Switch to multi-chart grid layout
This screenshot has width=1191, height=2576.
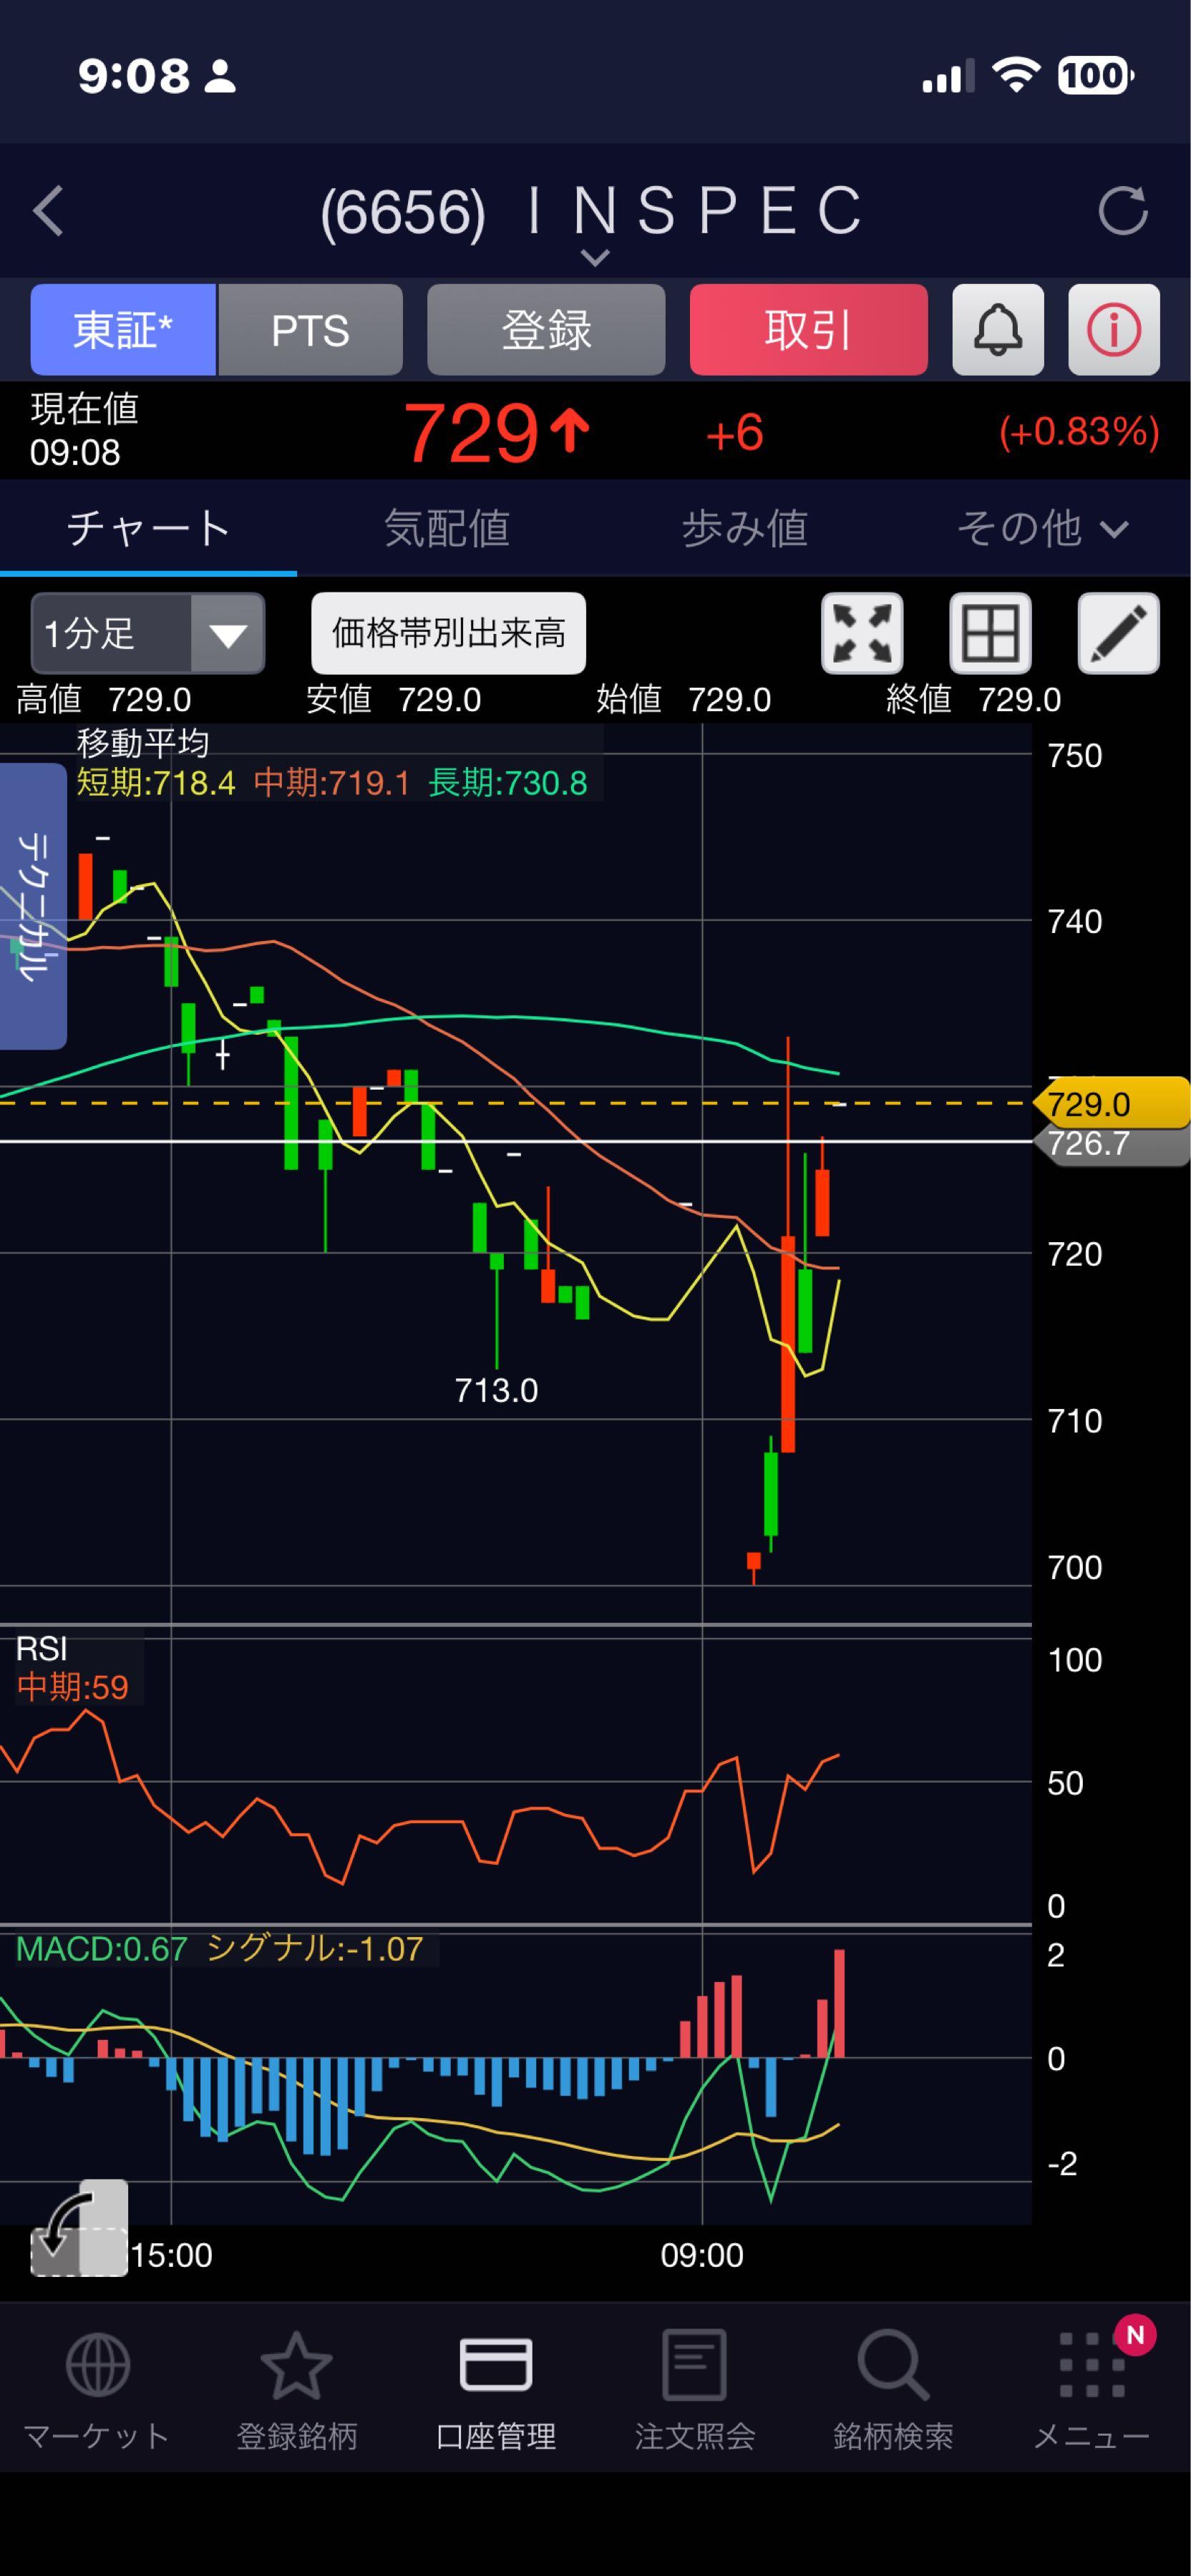990,633
